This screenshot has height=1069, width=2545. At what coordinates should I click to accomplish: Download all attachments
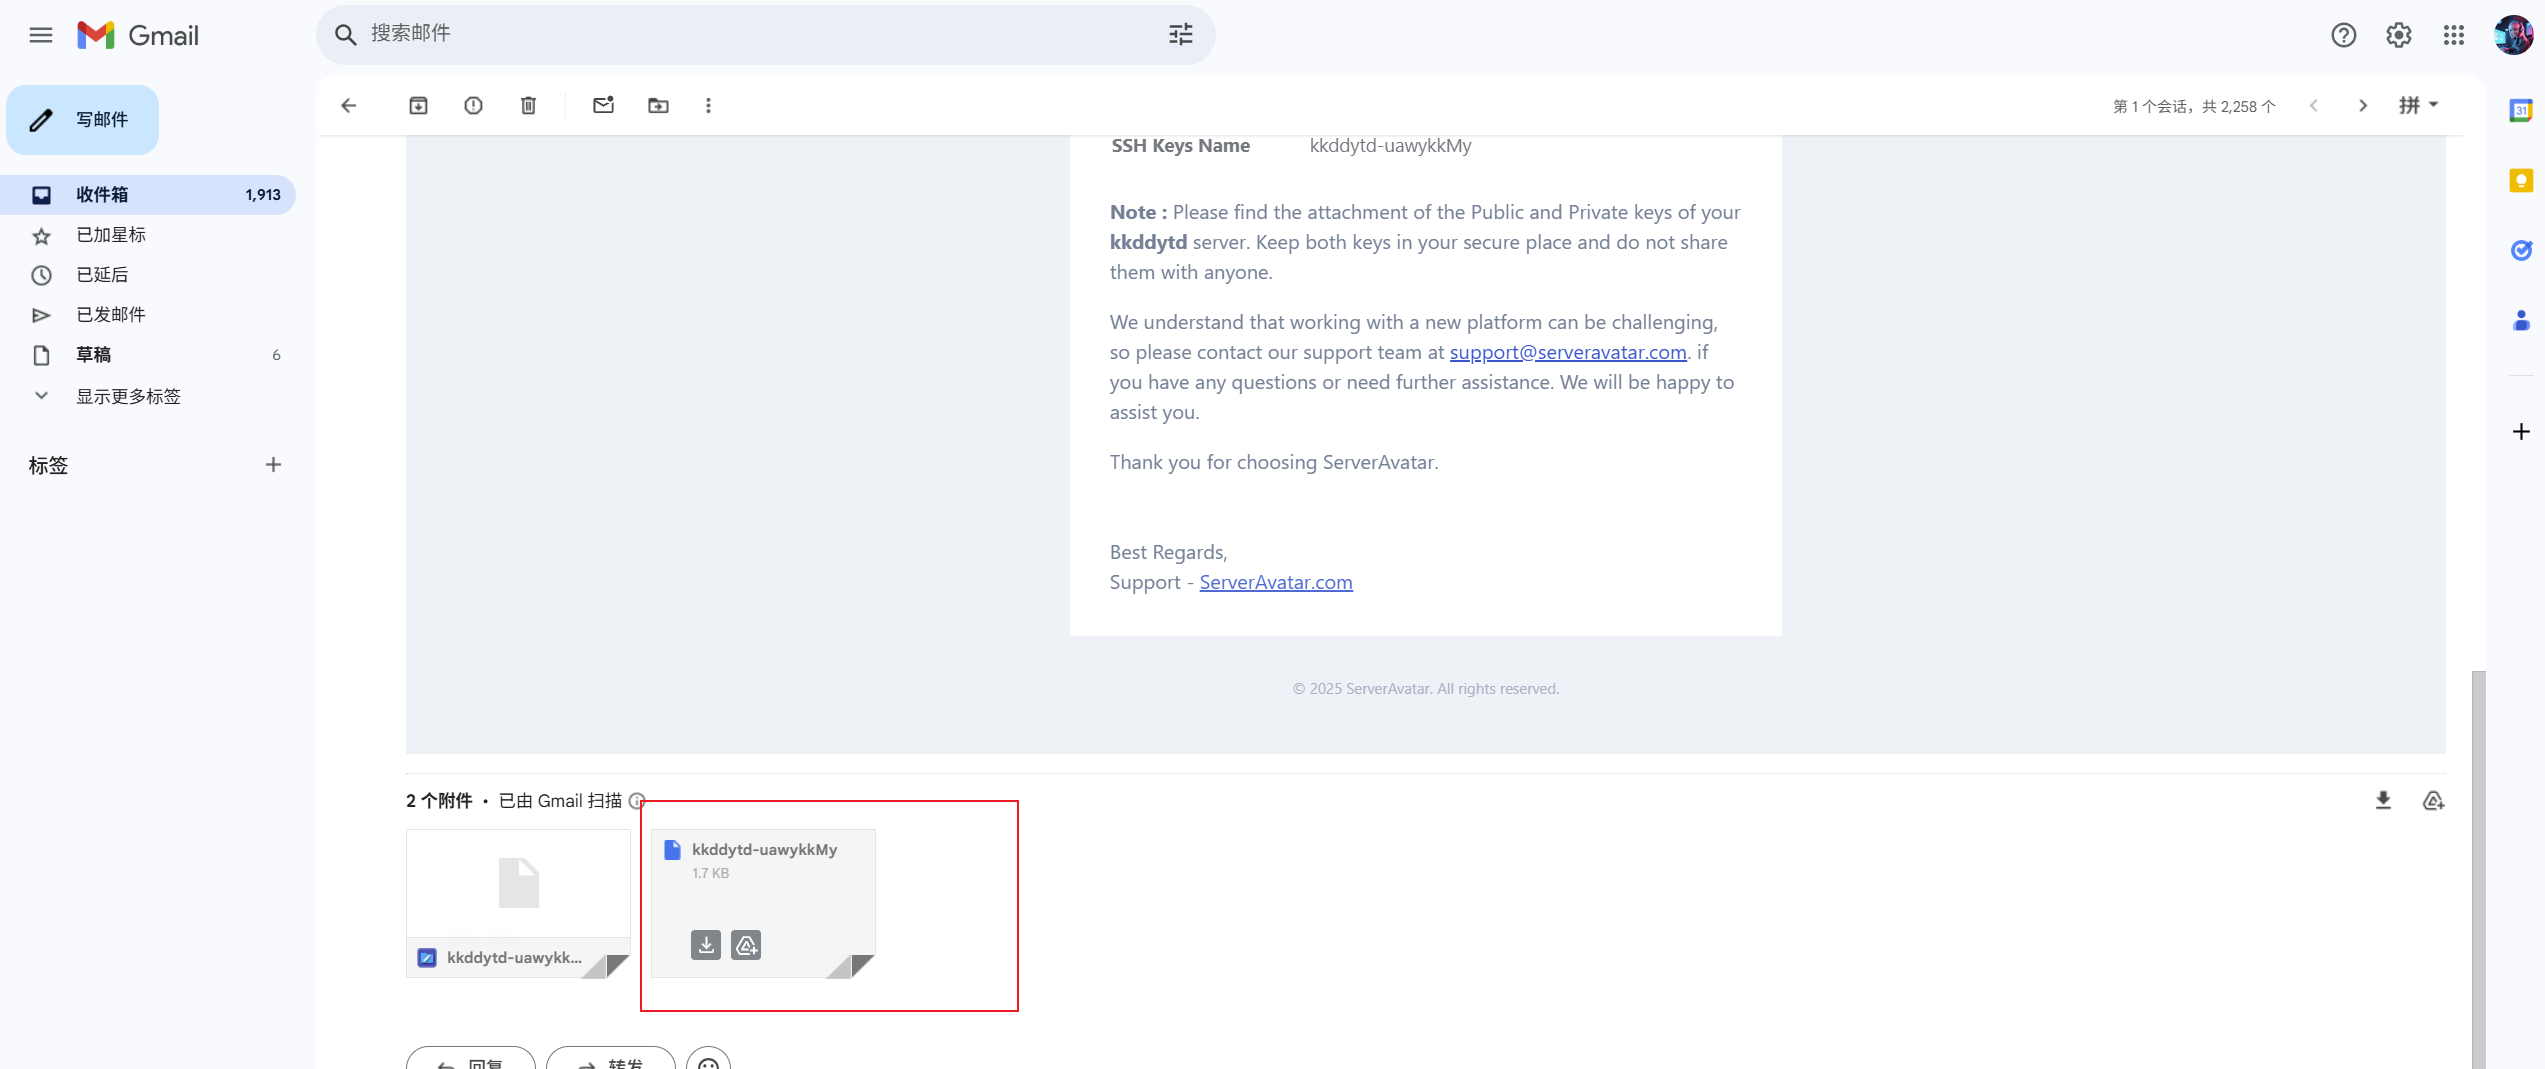[2384, 801]
